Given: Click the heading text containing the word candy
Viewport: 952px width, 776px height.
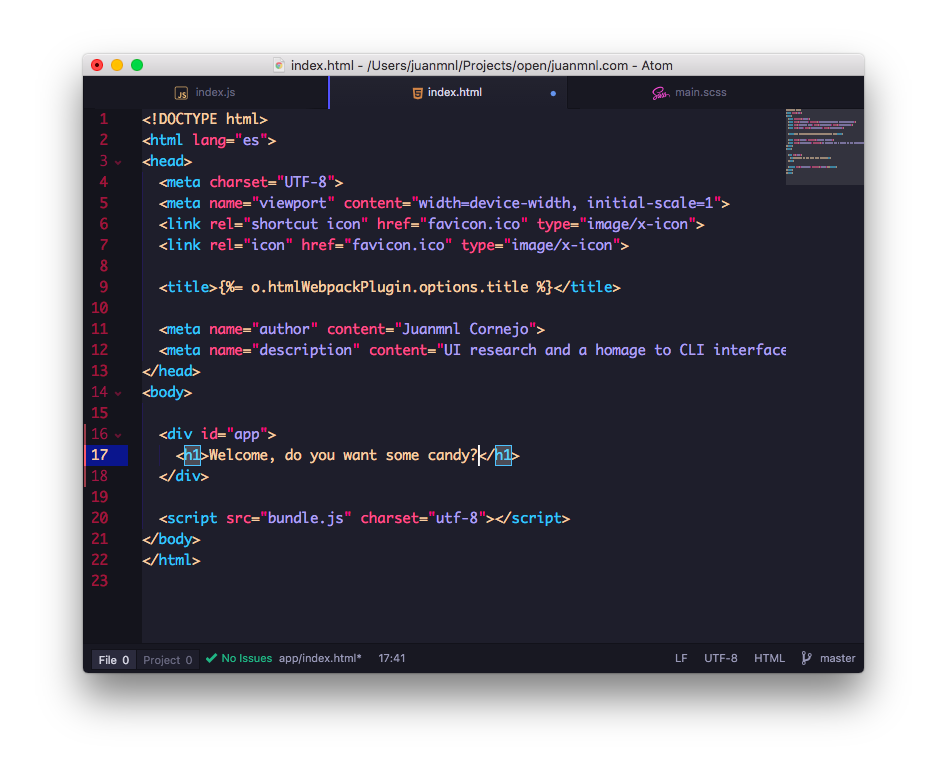Looking at the screenshot, I should pos(343,455).
